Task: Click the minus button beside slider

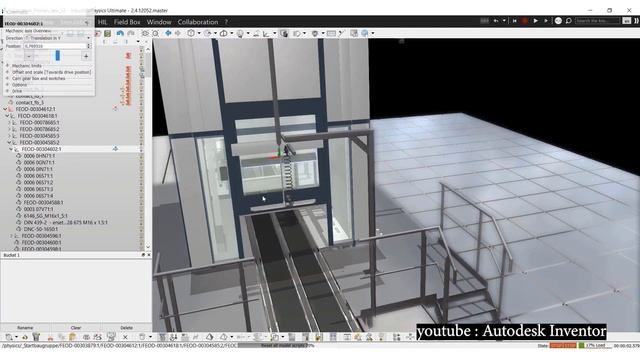Action: click(x=29, y=56)
